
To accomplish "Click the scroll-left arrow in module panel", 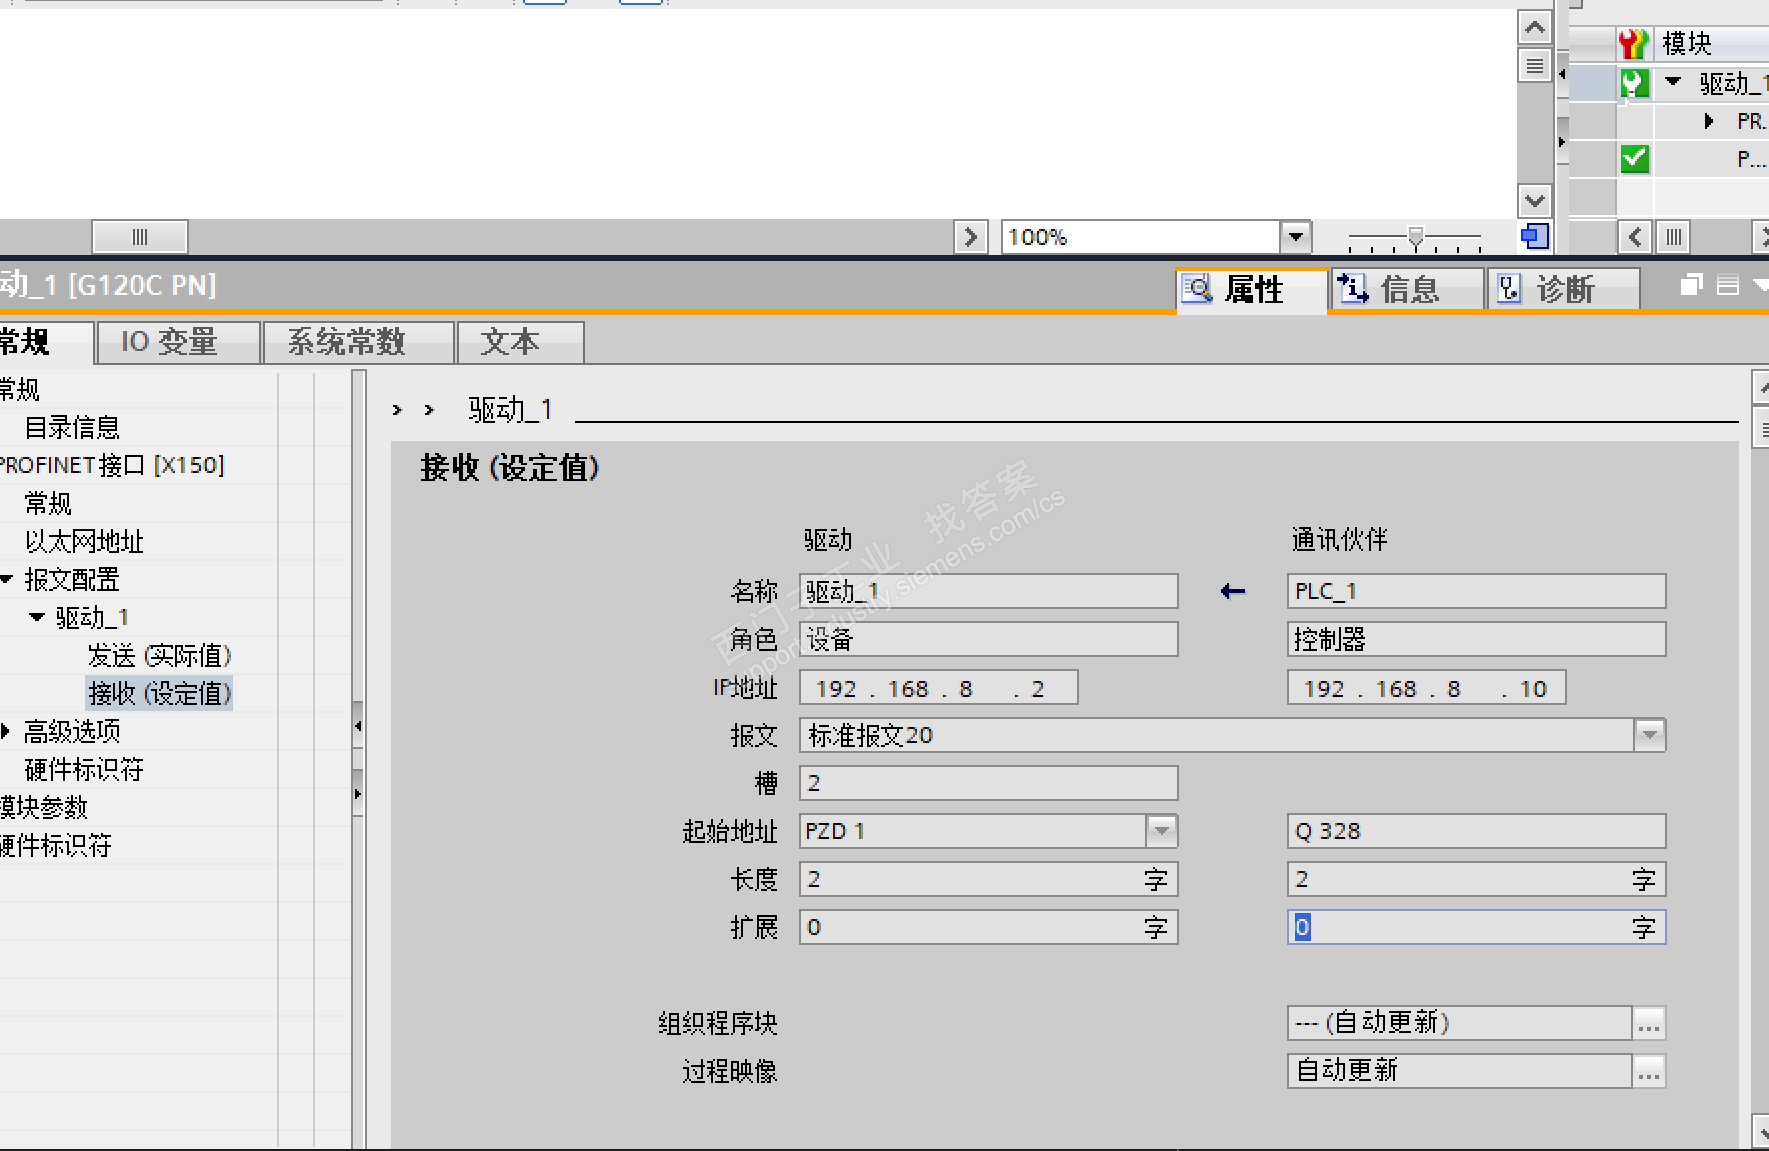I will (x=1635, y=237).
